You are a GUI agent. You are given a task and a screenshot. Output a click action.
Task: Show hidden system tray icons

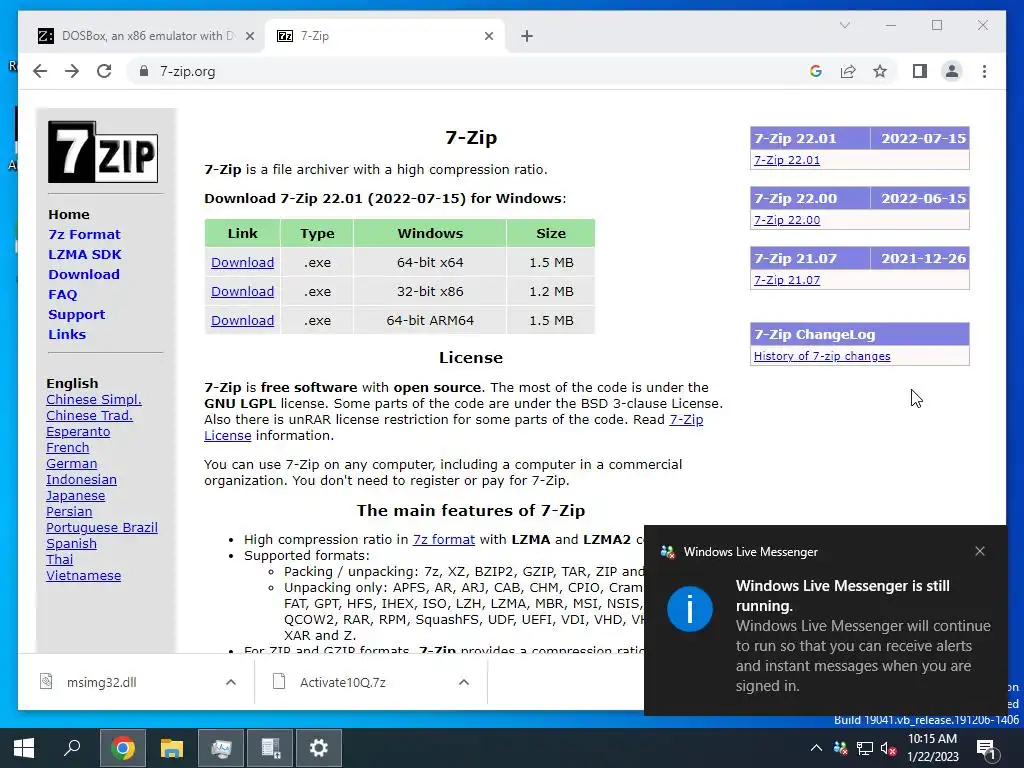[816, 748]
